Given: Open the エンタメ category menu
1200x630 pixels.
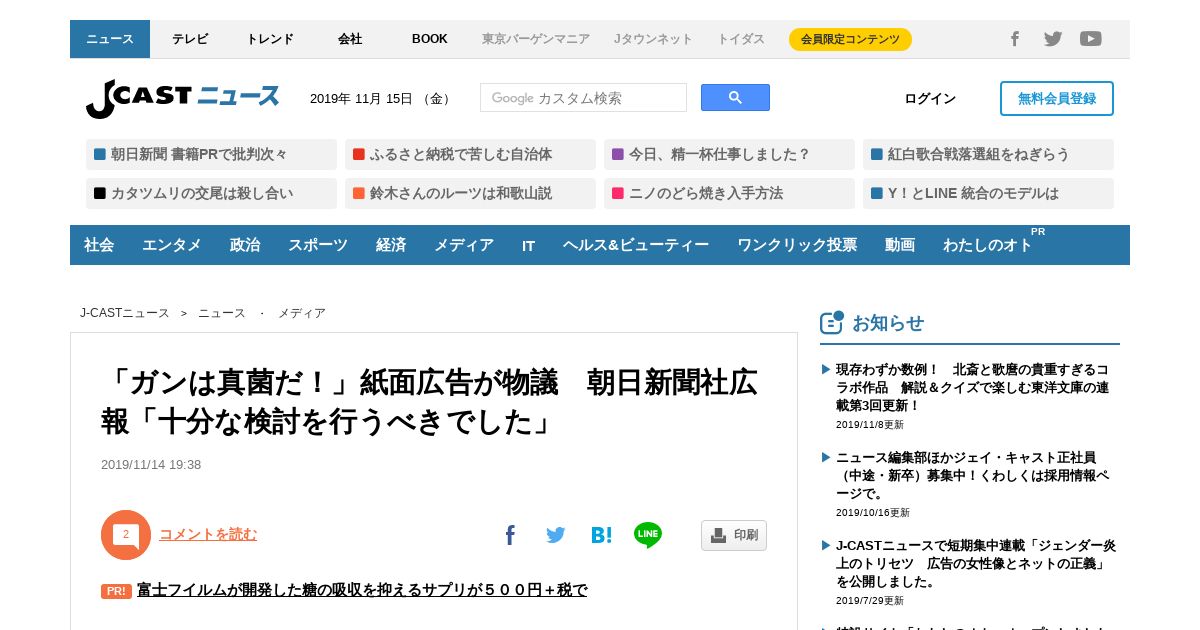Looking at the screenshot, I should coord(172,245).
